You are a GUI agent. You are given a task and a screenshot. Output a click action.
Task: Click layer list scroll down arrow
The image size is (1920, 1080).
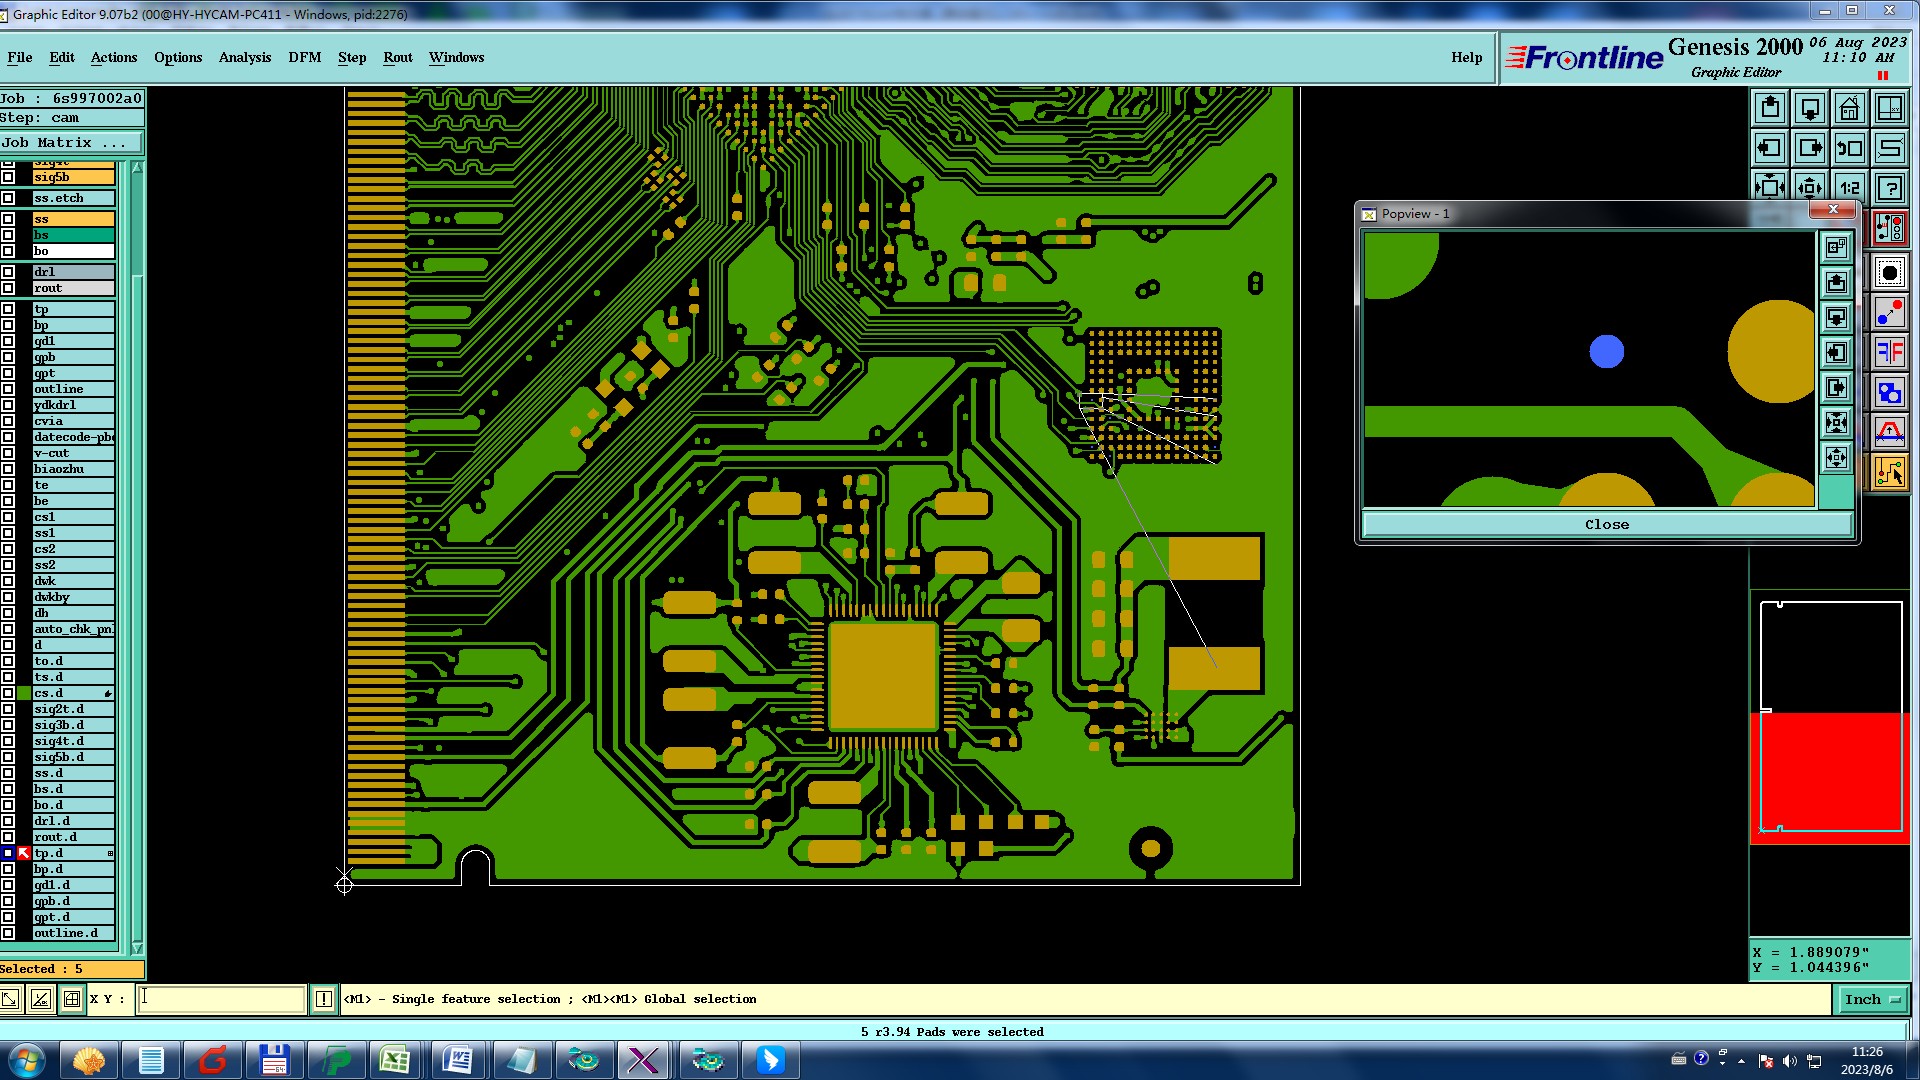(x=137, y=948)
